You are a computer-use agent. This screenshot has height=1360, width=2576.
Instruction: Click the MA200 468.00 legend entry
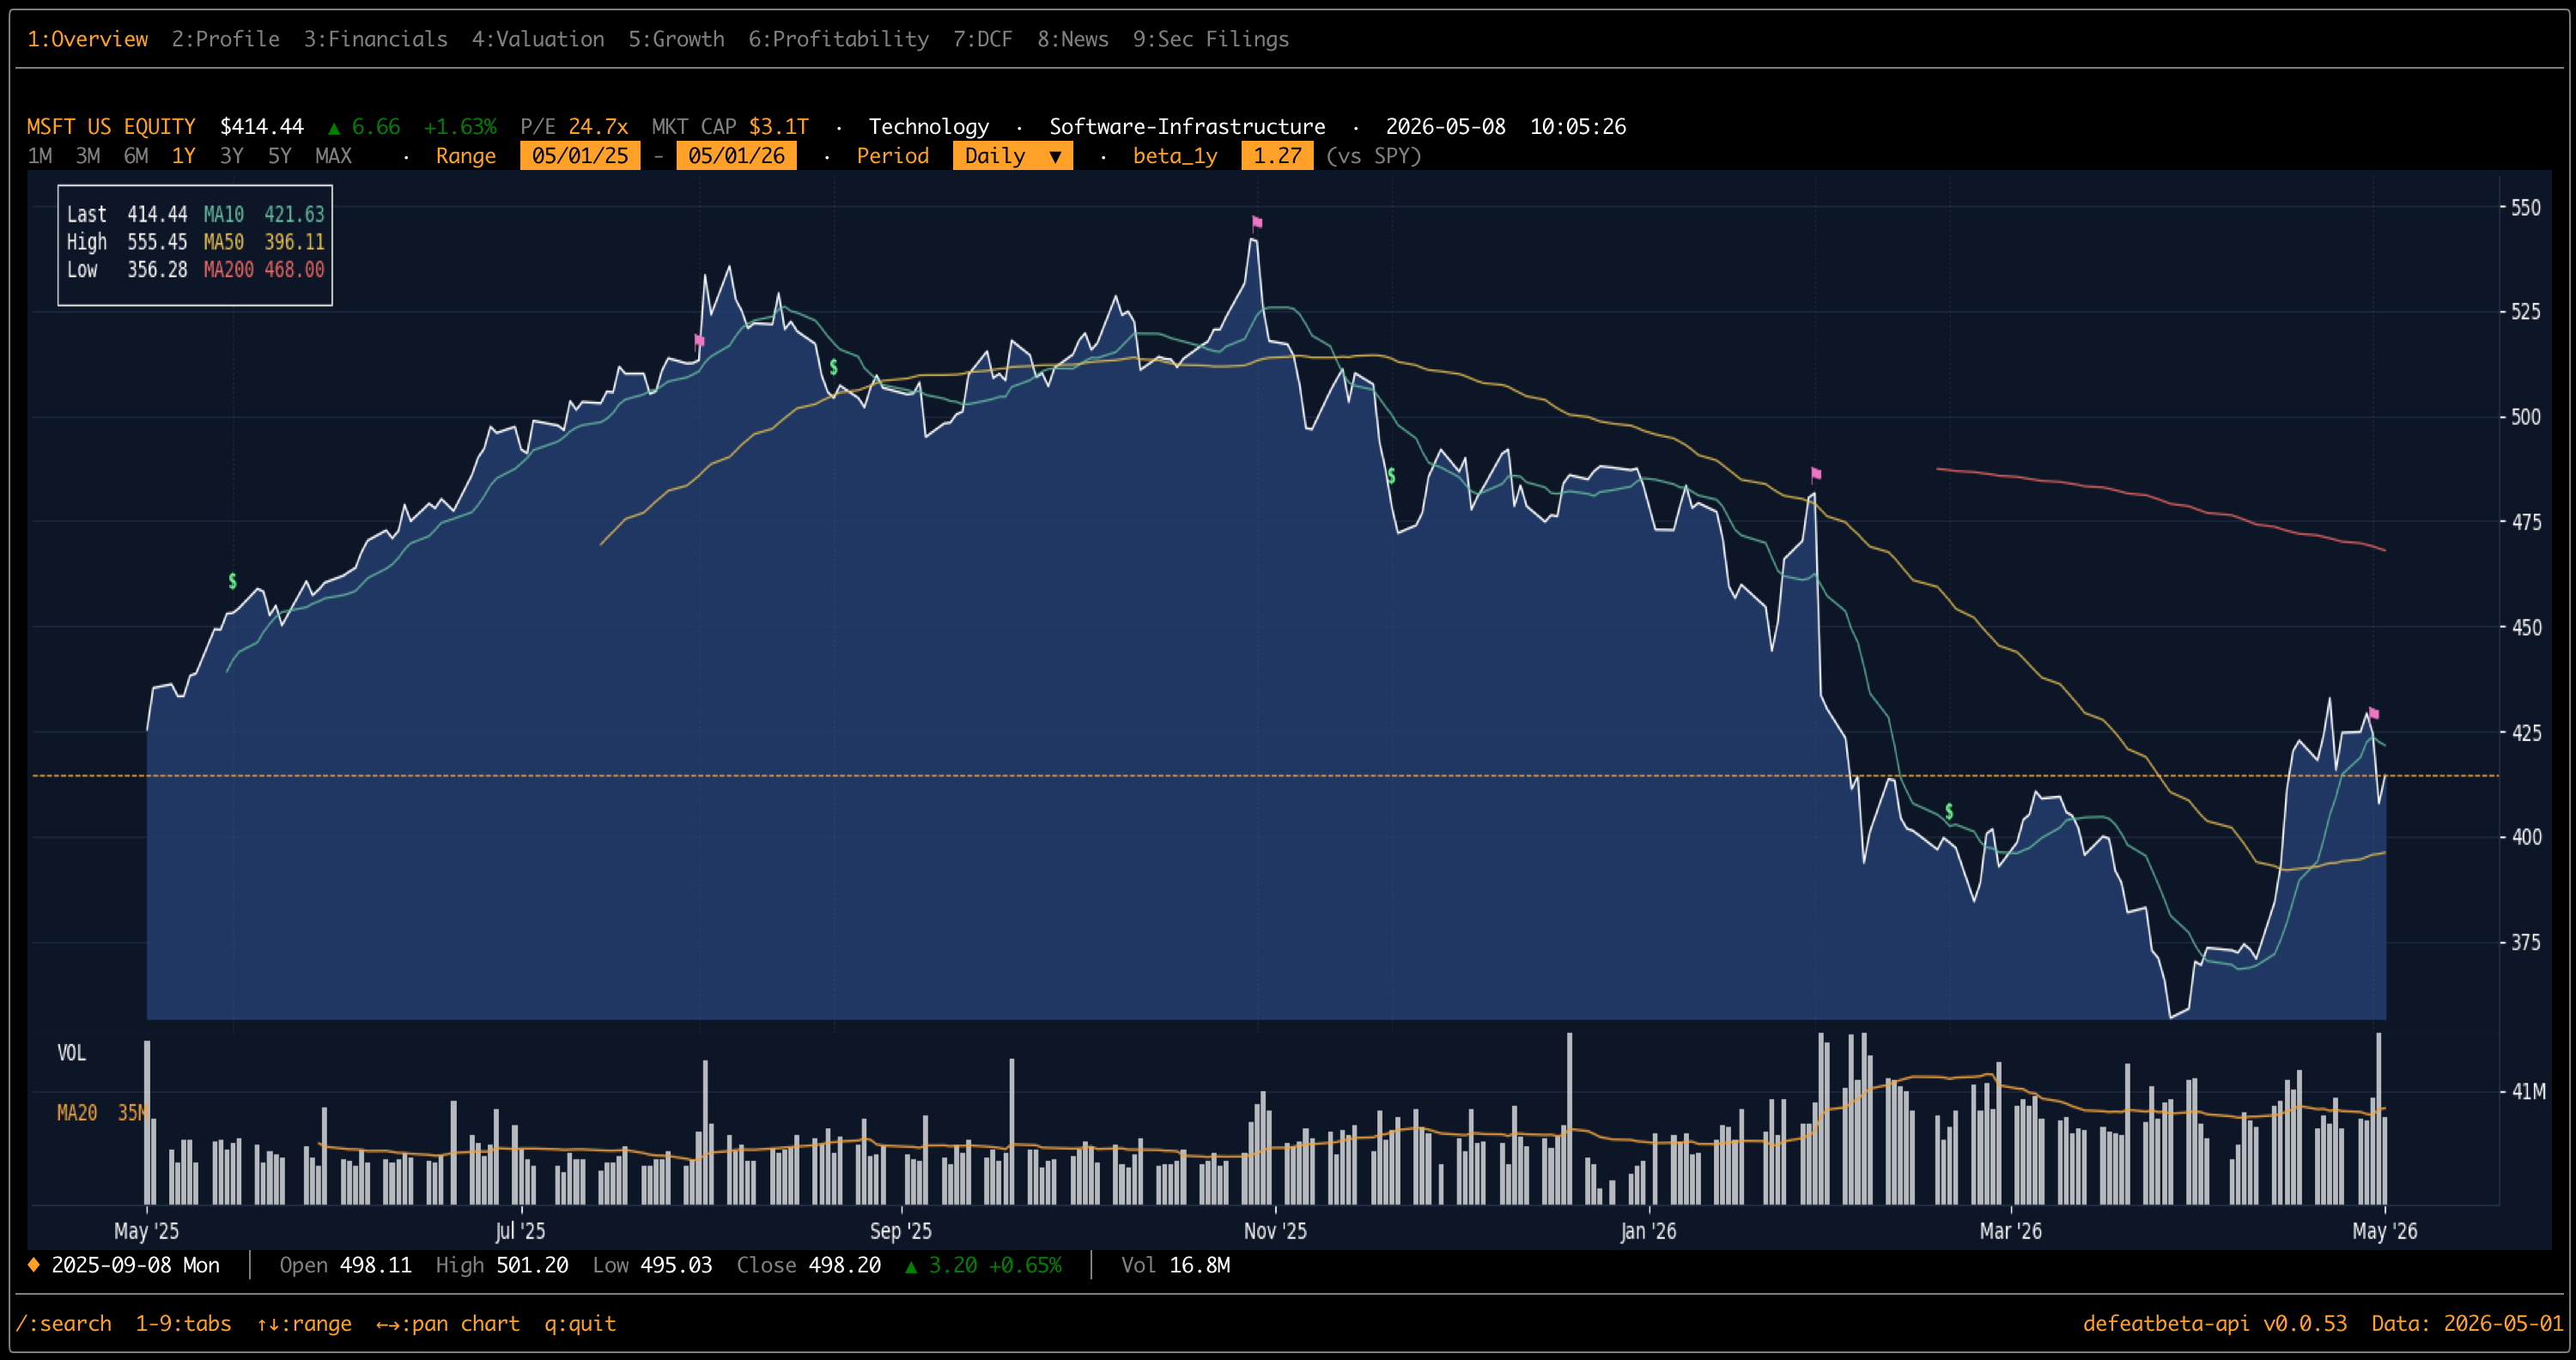click(x=264, y=270)
